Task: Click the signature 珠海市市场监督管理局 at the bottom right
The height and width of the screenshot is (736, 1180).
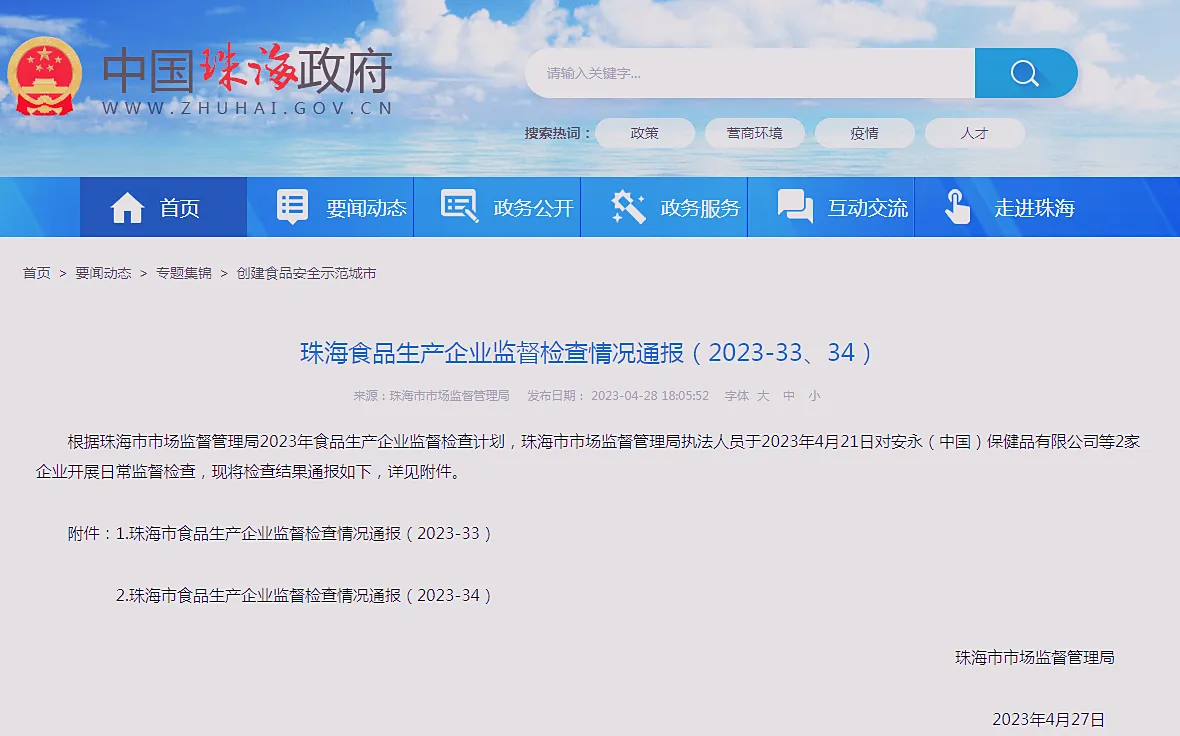Action: (1035, 658)
